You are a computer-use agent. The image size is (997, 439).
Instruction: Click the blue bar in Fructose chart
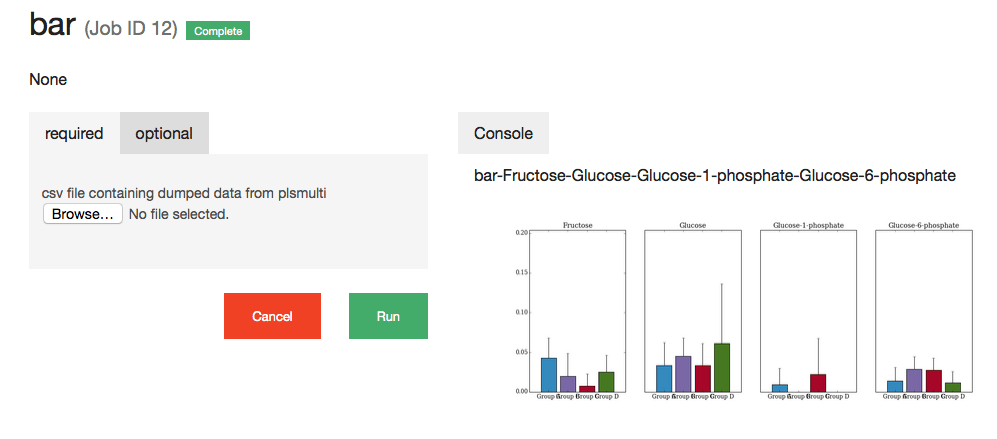tap(549, 375)
